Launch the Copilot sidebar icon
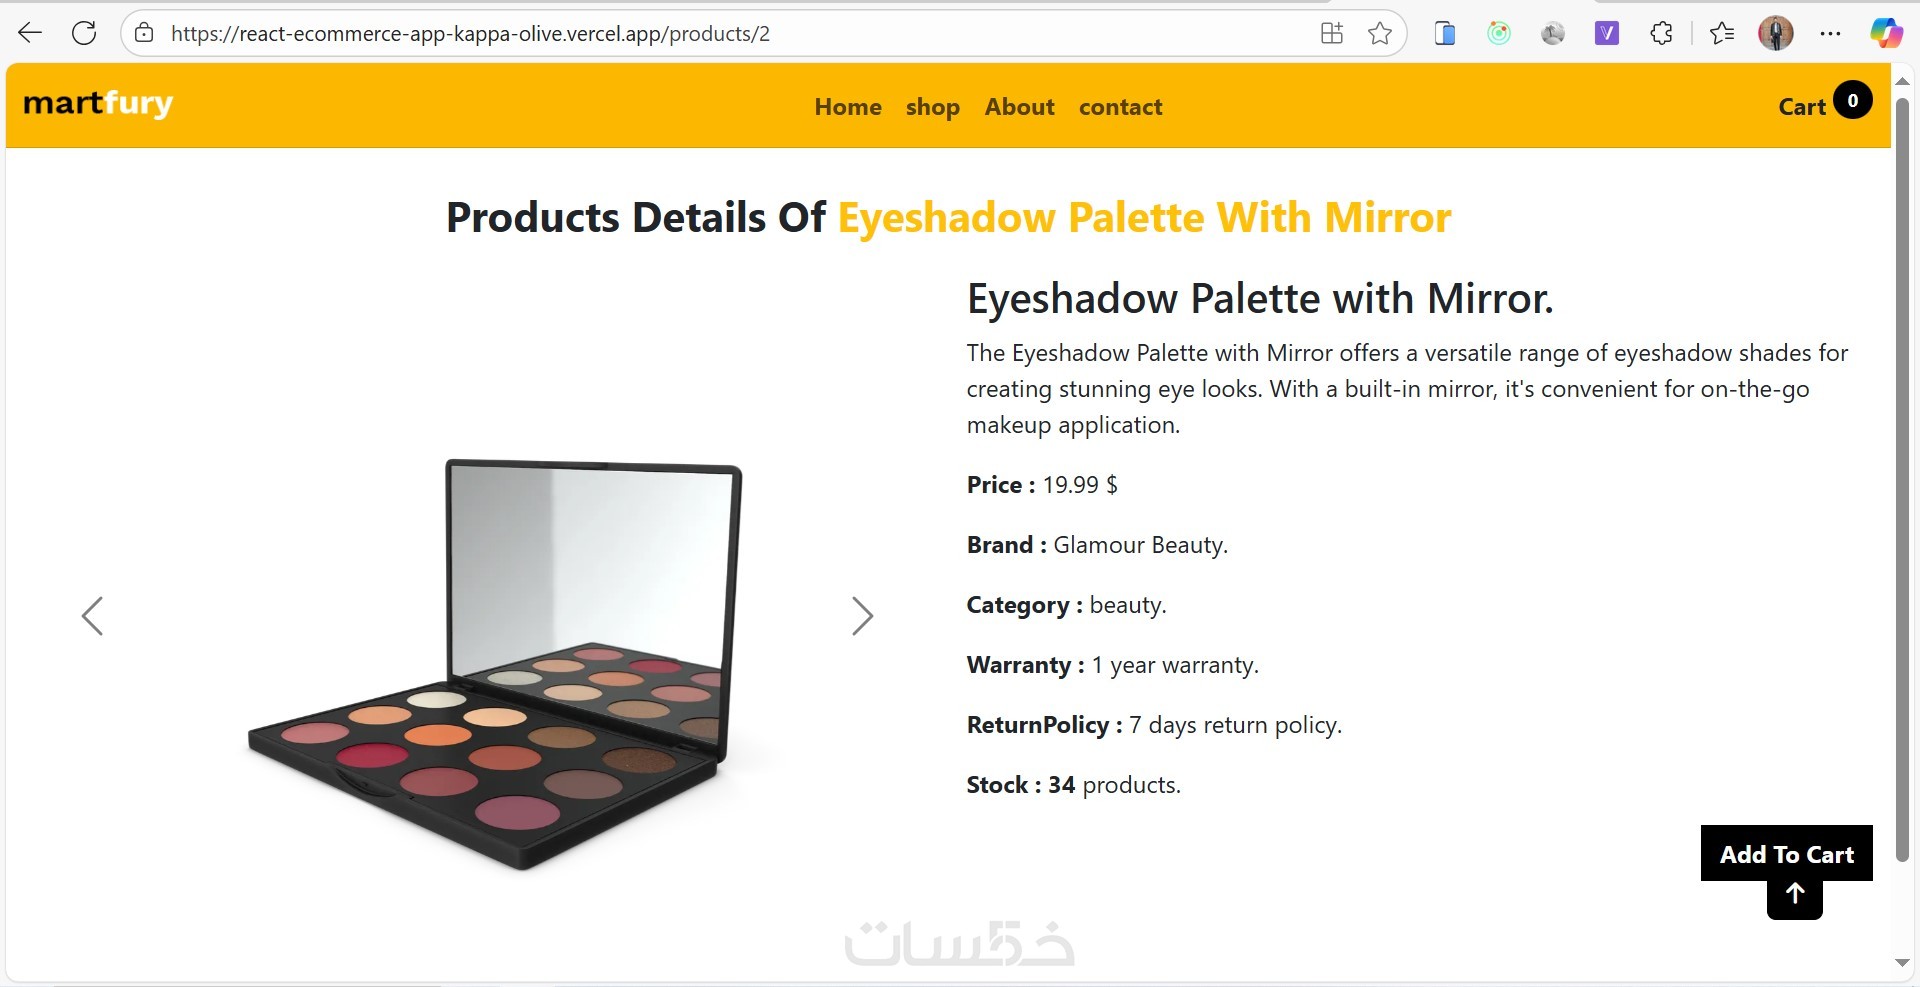The width and height of the screenshot is (1920, 987). point(1886,33)
